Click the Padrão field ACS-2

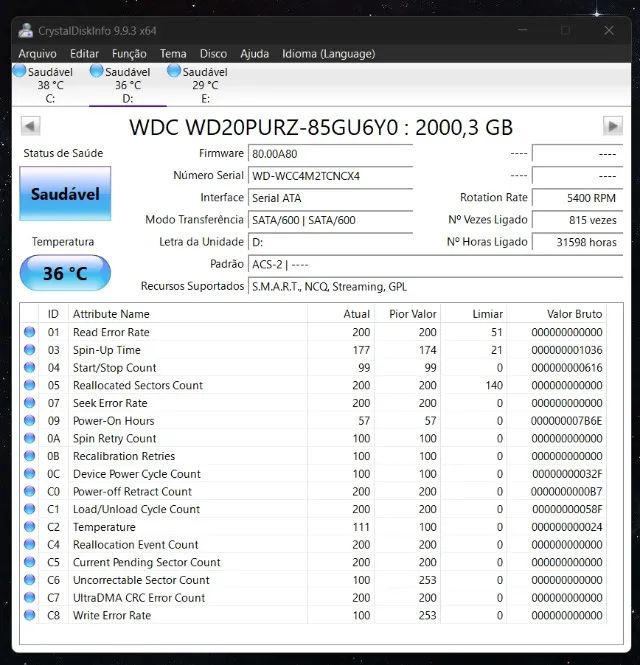pos(436,264)
